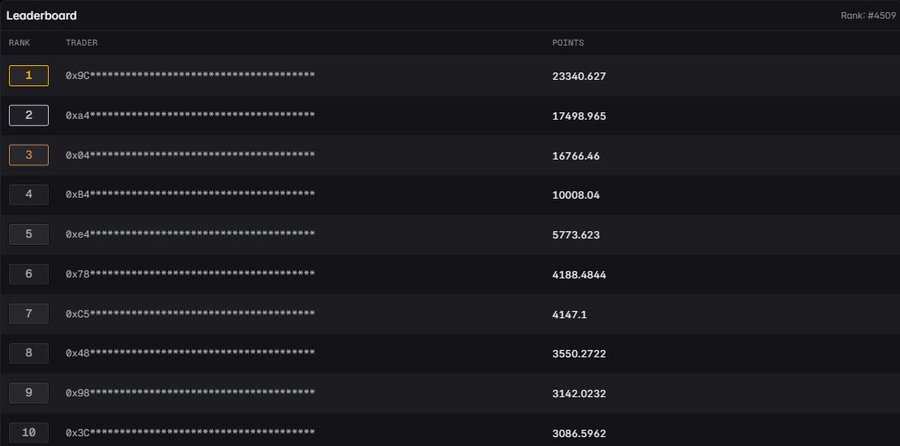This screenshot has height=446, width=900.
Task: Click the points value 23340.627
Action: click(x=579, y=76)
